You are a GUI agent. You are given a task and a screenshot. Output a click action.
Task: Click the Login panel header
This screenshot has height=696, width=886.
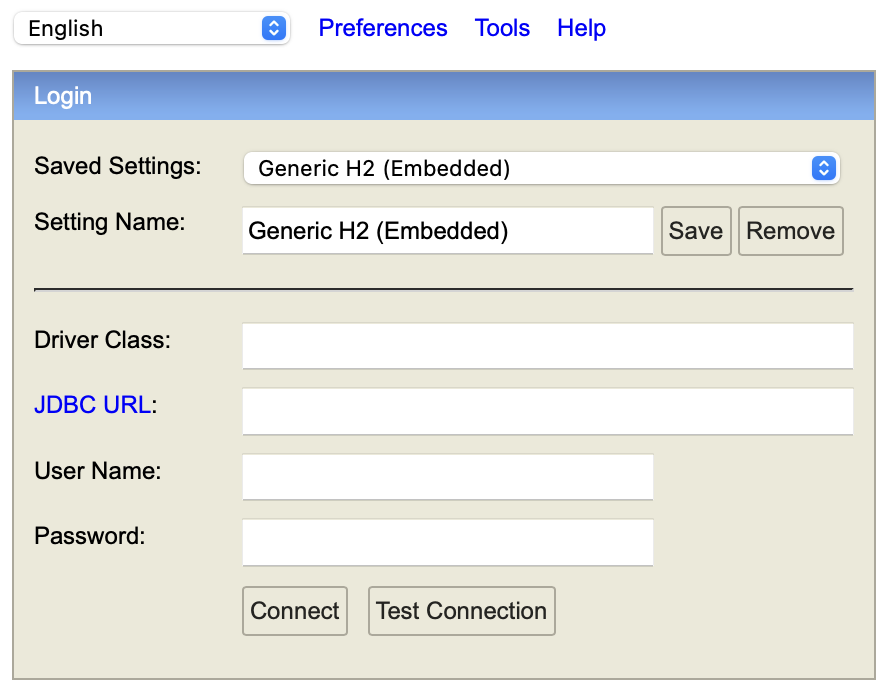(444, 95)
